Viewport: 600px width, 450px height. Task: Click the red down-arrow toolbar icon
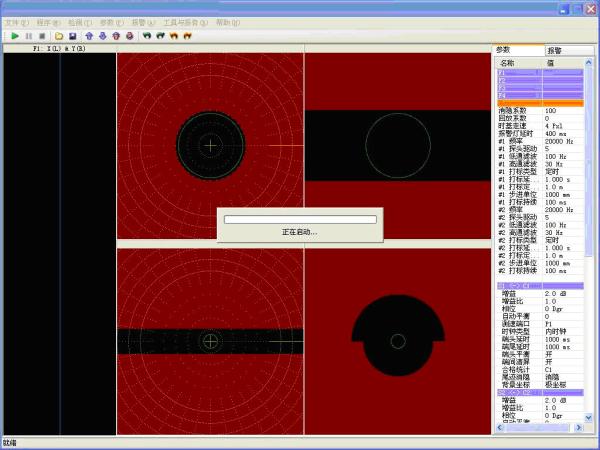pyautogui.click(x=130, y=36)
